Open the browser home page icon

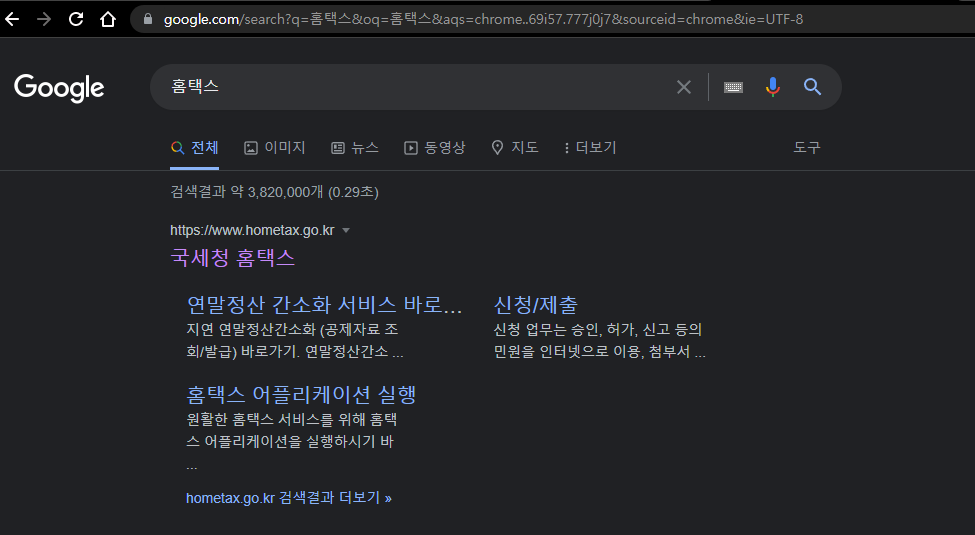click(x=108, y=19)
